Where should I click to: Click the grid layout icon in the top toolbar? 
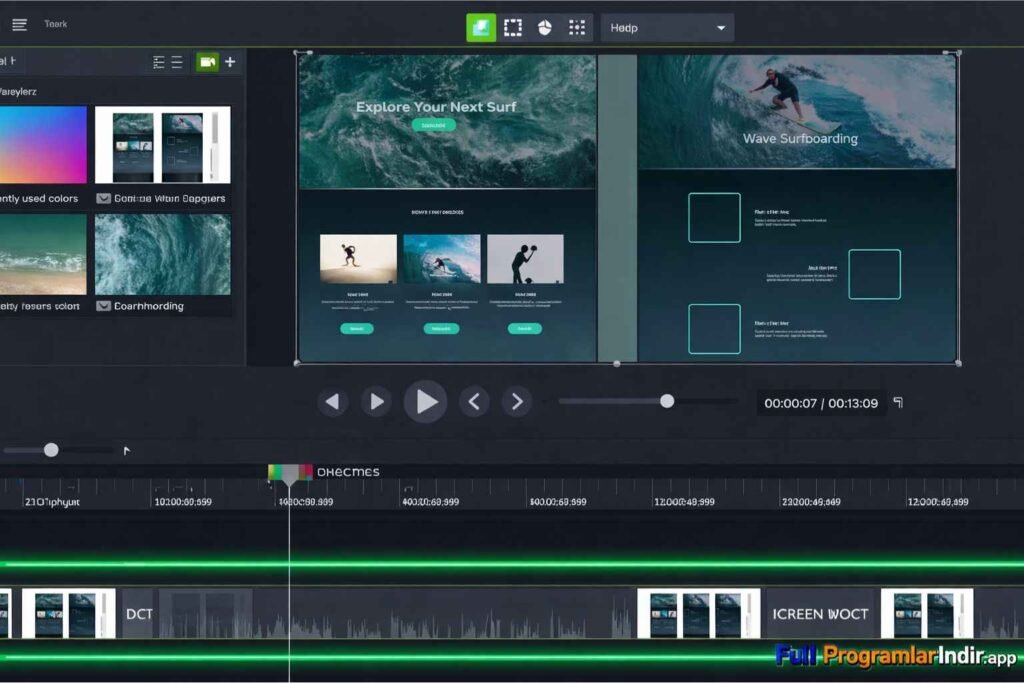coord(577,27)
